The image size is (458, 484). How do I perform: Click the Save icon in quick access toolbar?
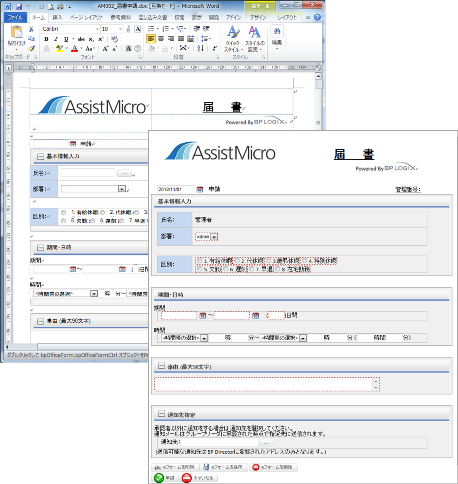19,6
